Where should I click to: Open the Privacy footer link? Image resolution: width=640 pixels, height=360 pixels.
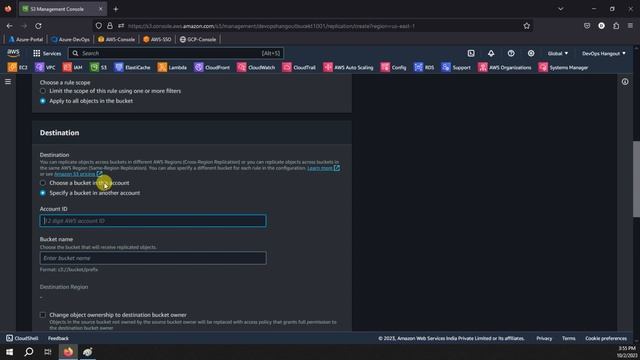(544, 338)
